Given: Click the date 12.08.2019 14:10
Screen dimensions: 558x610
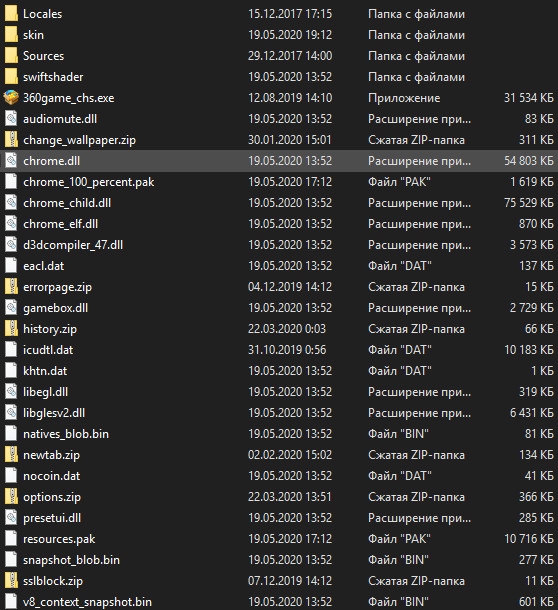Looking at the screenshot, I should (290, 98).
